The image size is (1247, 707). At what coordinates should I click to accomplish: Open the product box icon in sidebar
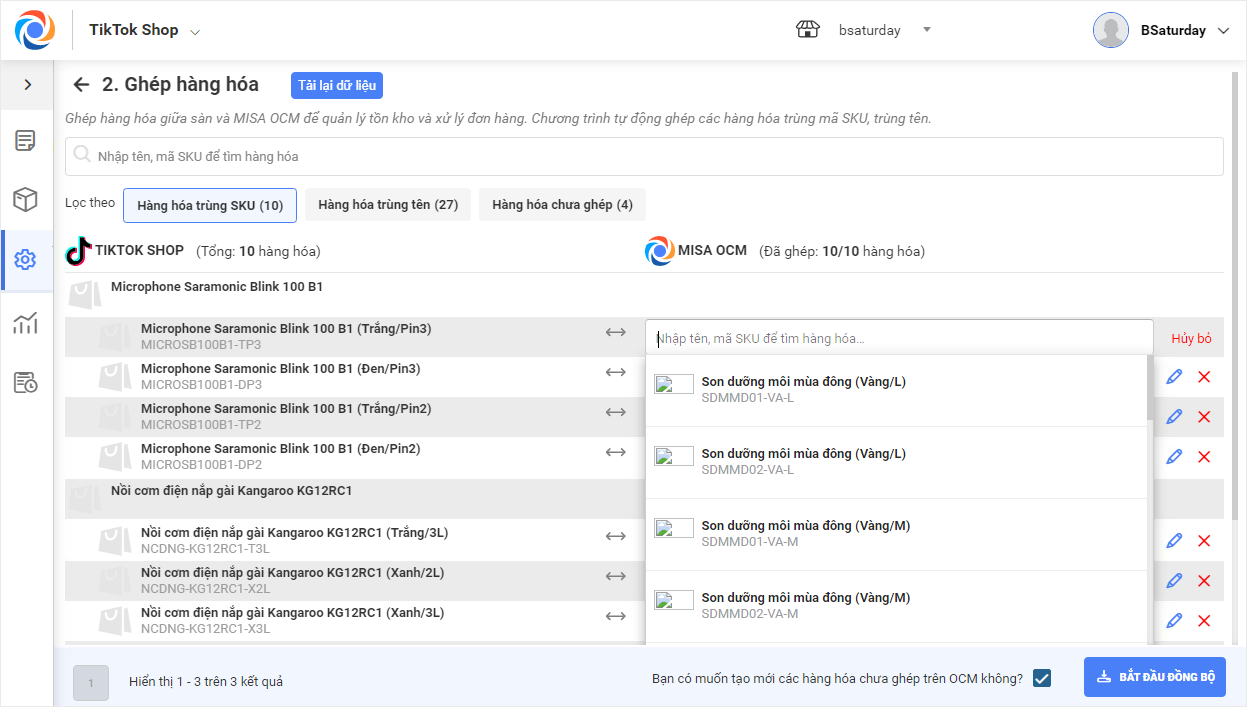(x=26, y=200)
